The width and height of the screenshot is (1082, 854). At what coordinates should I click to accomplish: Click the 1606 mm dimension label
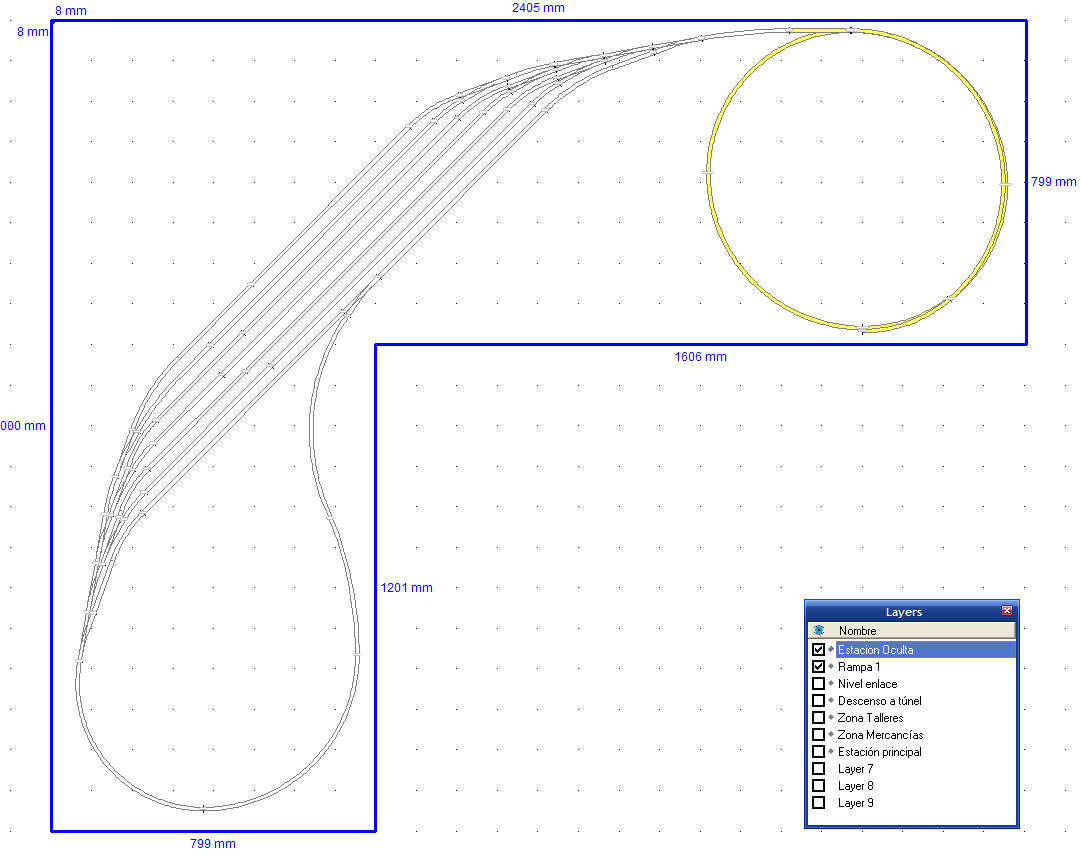coord(700,357)
